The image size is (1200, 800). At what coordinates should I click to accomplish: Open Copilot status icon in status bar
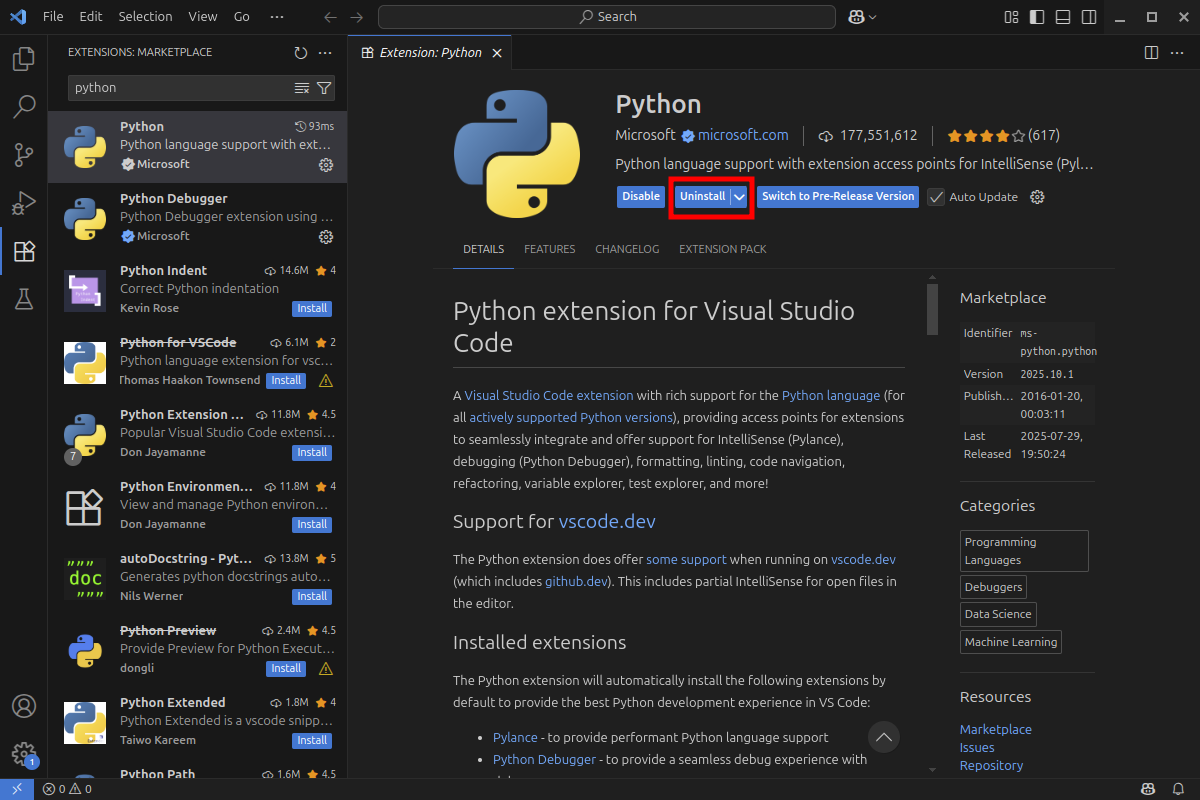(x=1149, y=789)
